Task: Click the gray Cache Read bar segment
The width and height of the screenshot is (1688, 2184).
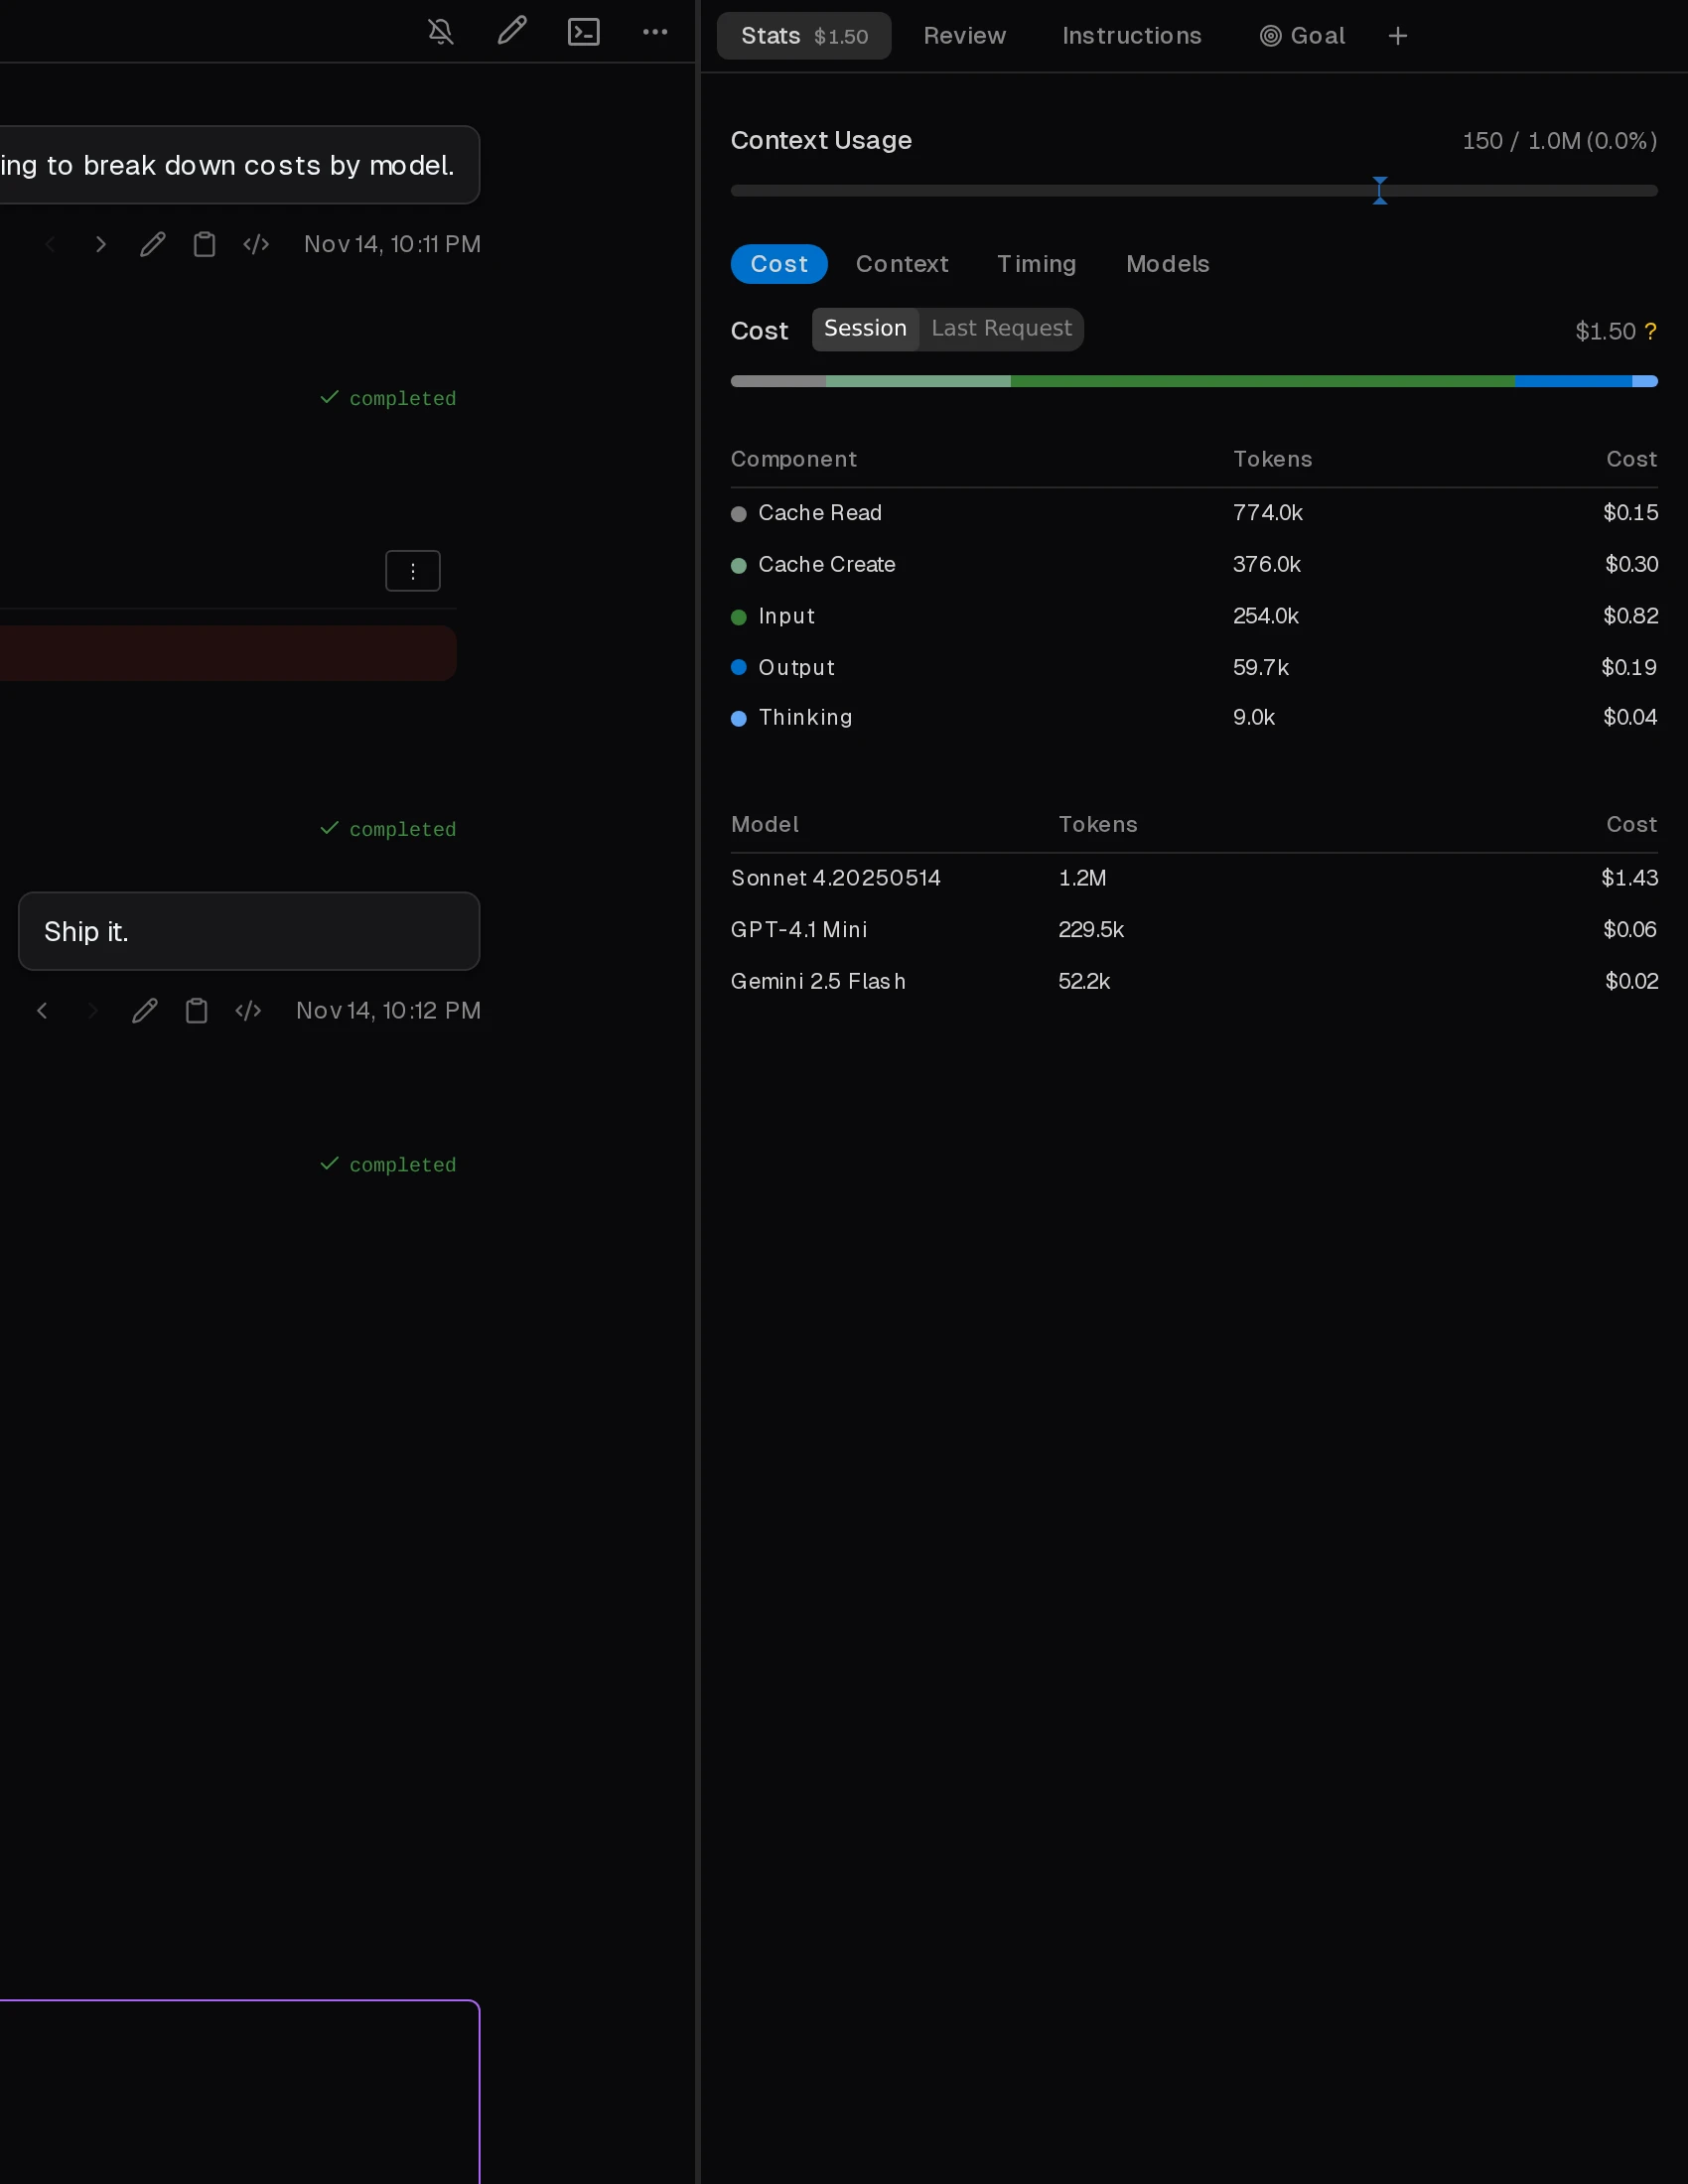Action: coord(778,381)
